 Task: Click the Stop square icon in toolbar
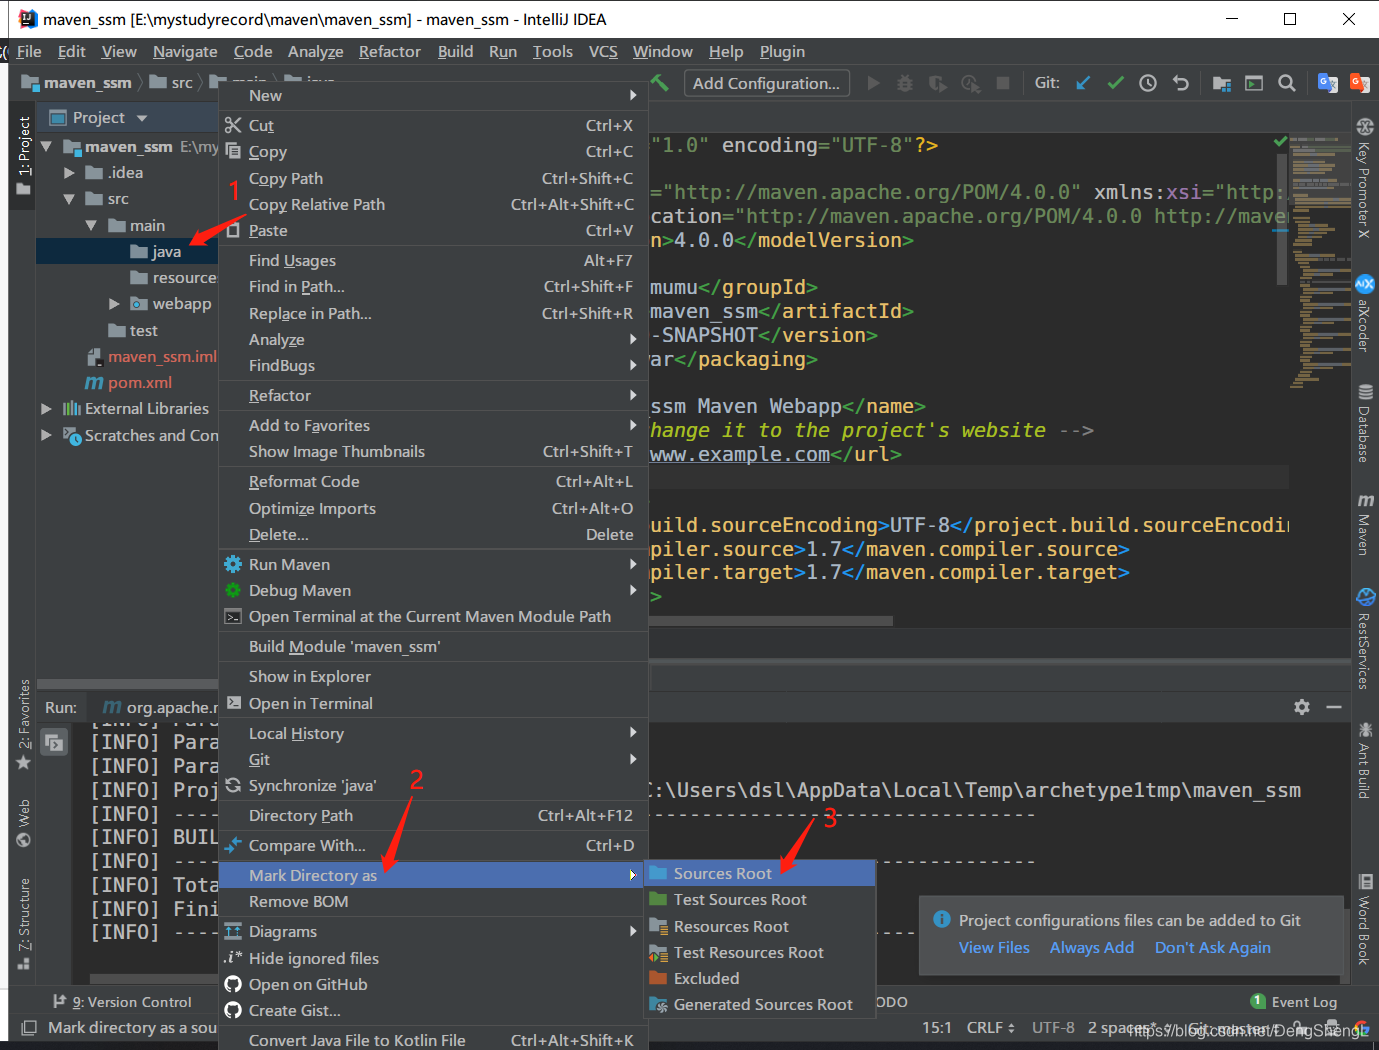pos(1003,83)
